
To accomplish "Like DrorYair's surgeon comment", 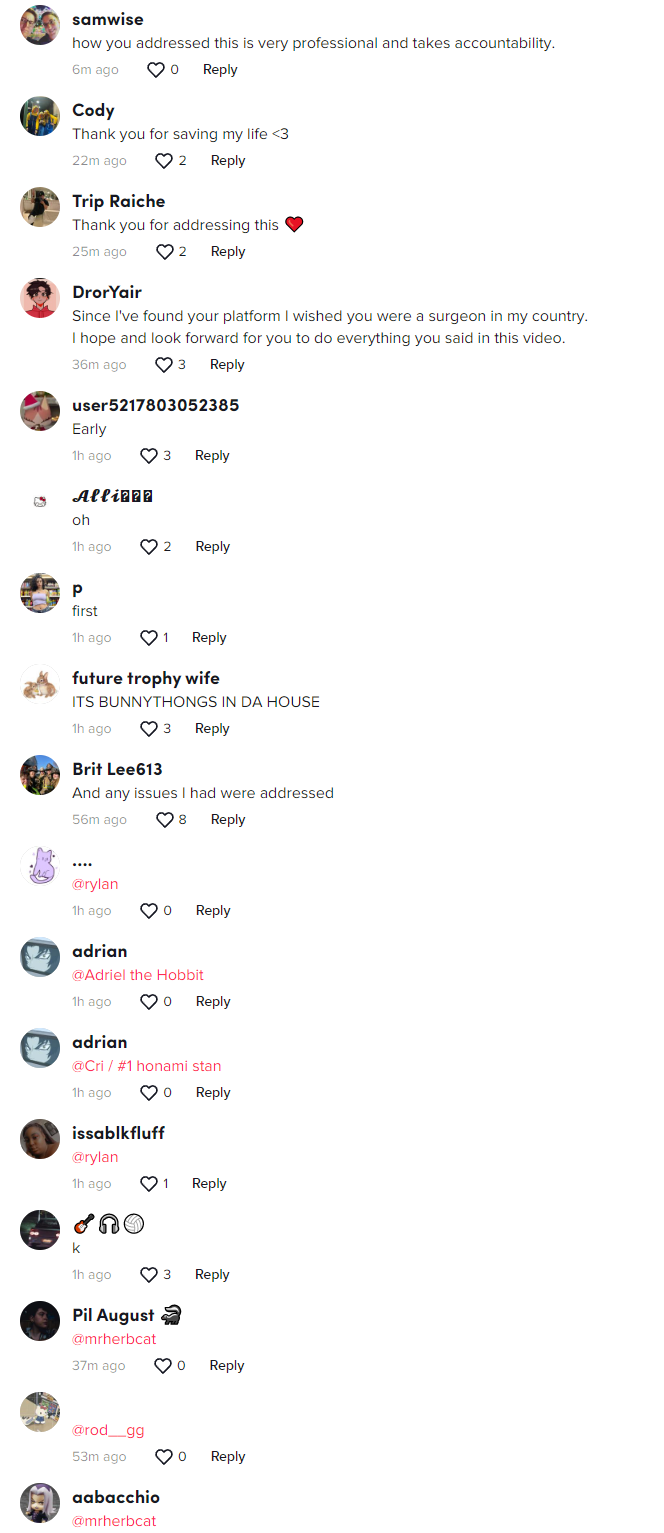I will point(164,365).
